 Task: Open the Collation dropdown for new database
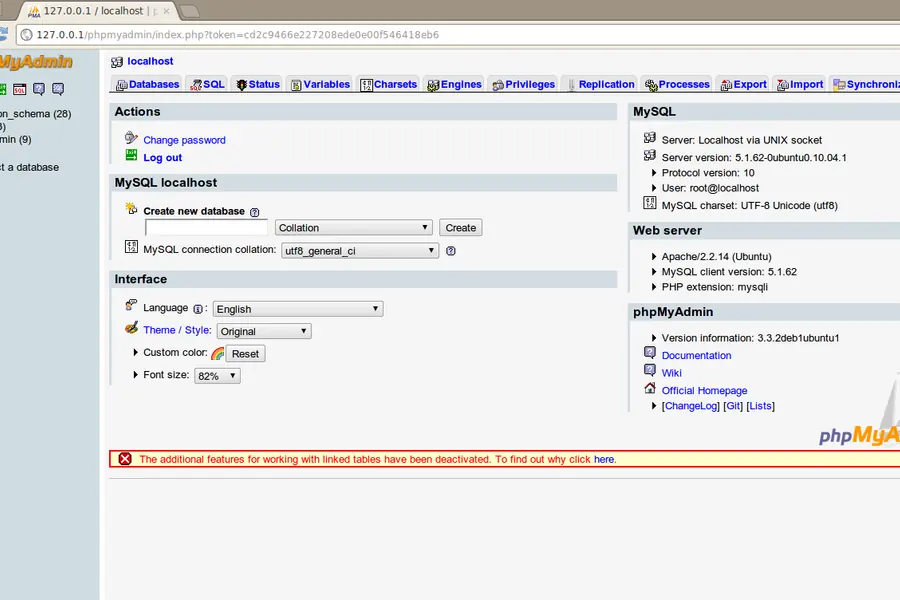tap(354, 228)
